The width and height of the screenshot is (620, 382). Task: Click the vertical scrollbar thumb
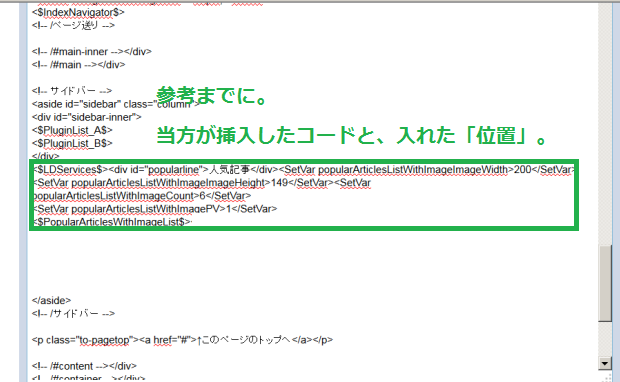click(x=605, y=283)
